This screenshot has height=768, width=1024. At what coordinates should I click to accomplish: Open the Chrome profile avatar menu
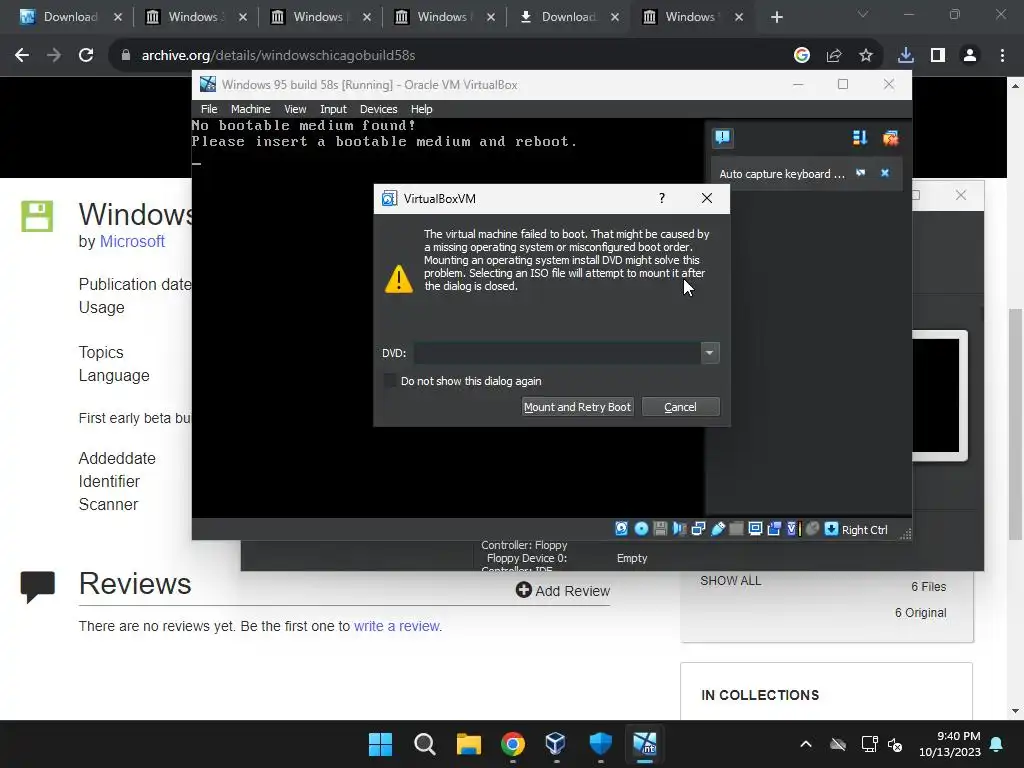coord(970,56)
